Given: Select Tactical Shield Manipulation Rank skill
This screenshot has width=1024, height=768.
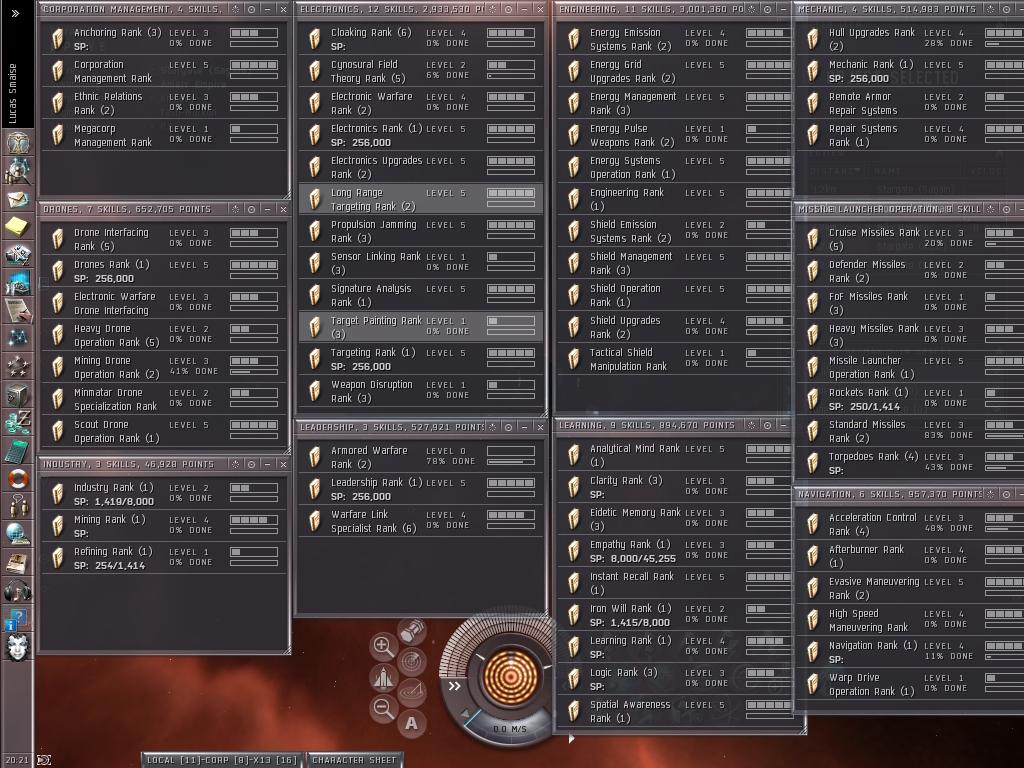Looking at the screenshot, I should point(675,359).
